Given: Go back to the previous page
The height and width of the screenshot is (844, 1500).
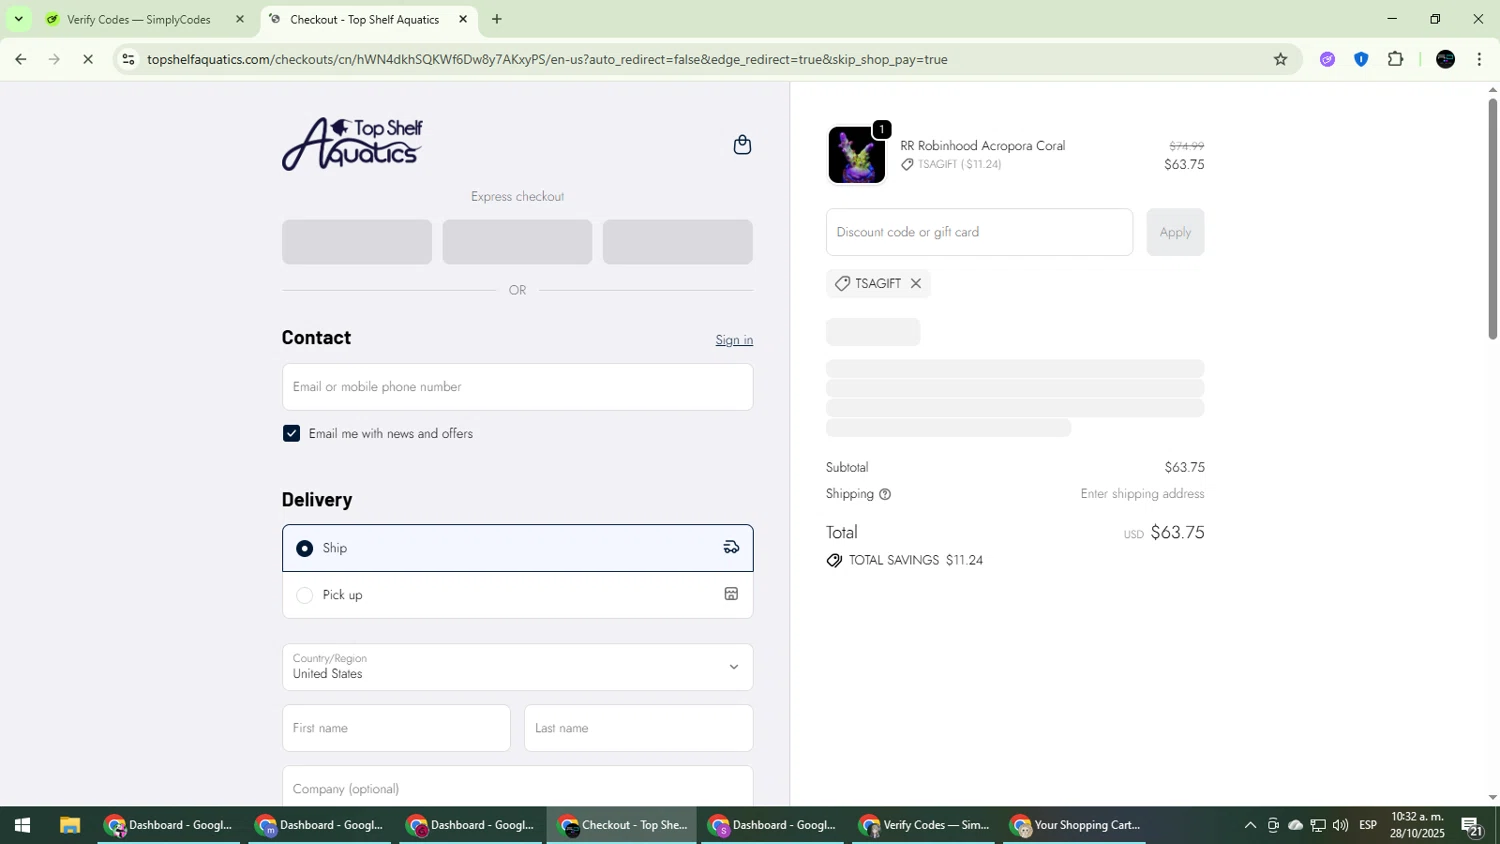Looking at the screenshot, I should pyautogui.click(x=20, y=59).
